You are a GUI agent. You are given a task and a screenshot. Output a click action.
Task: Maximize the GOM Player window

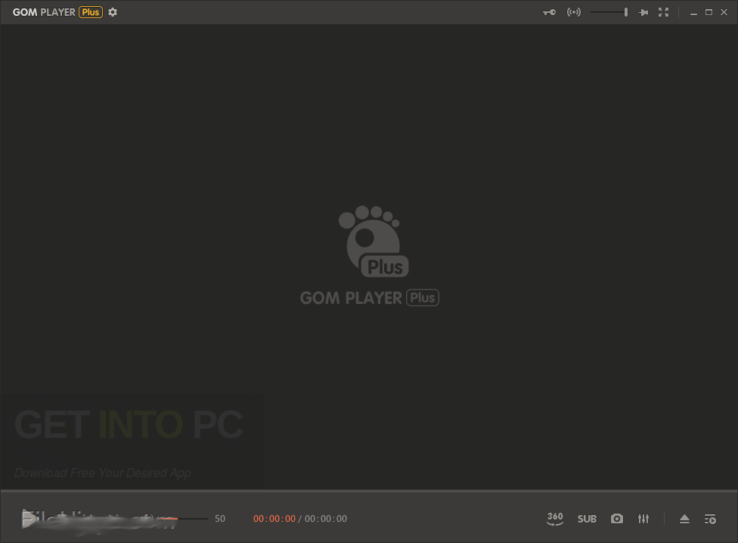[708, 12]
